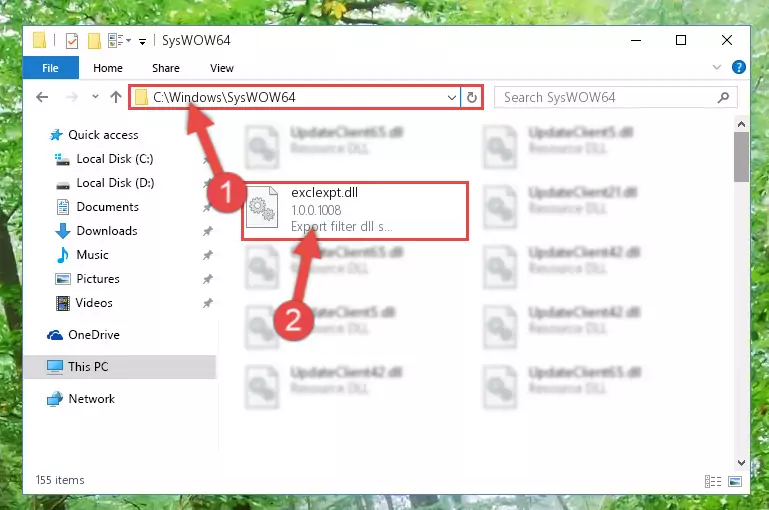Click the Documents page icon
769x510 pixels.
[x=63, y=207]
